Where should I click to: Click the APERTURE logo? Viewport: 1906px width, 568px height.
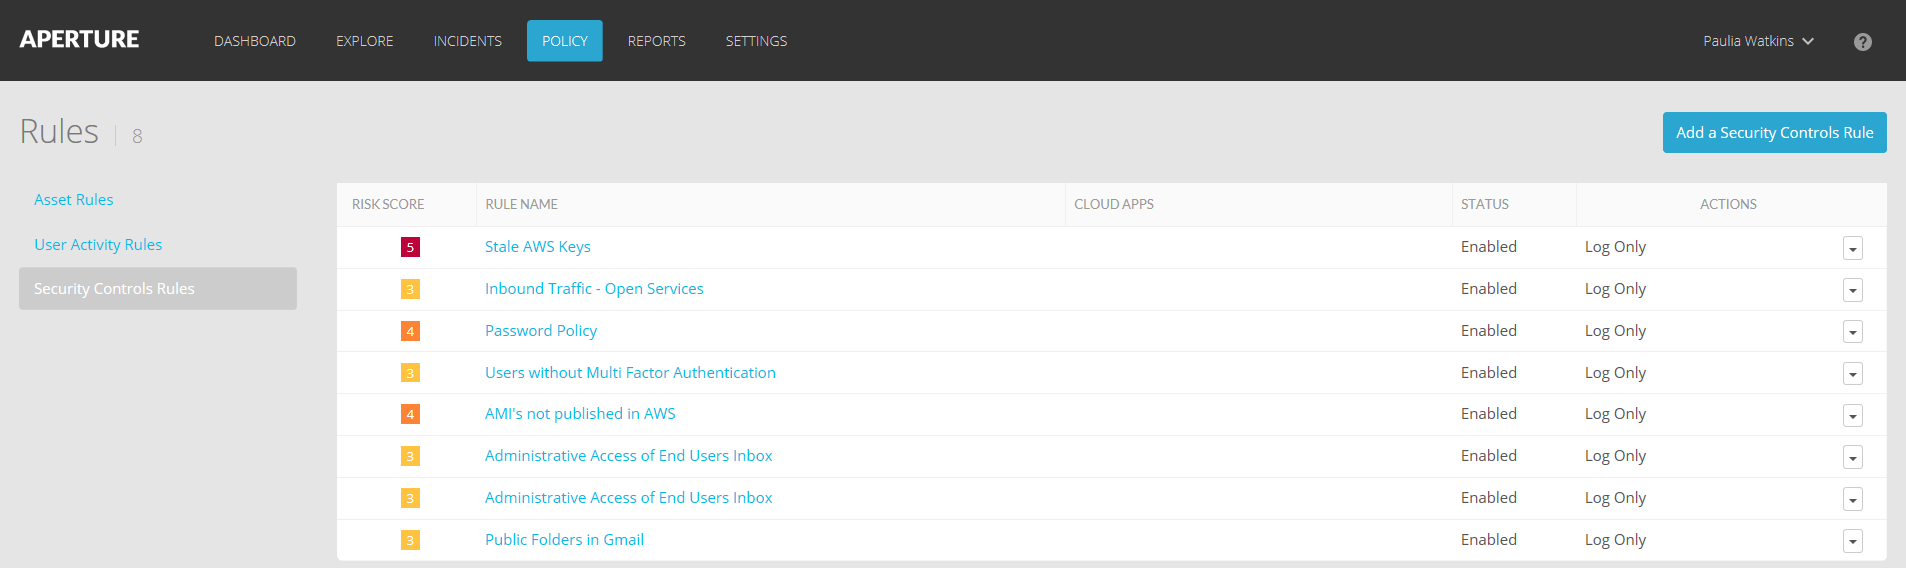(x=80, y=40)
